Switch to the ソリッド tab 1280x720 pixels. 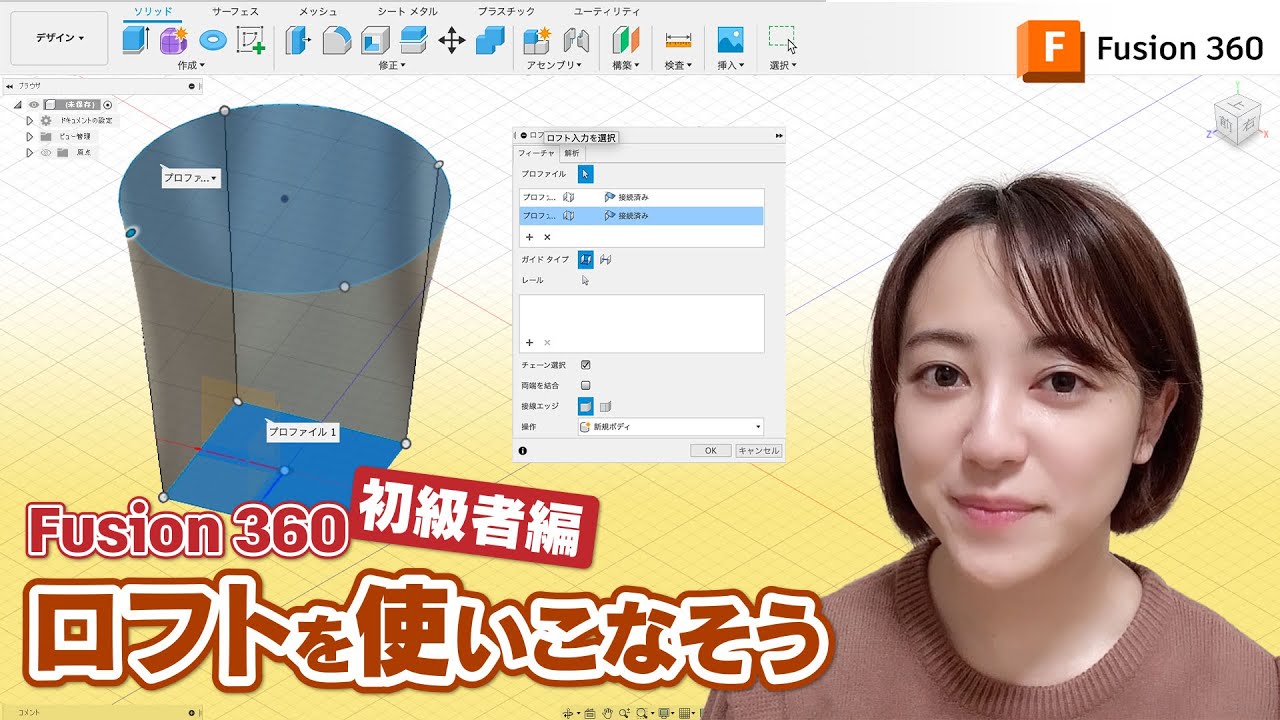153,11
